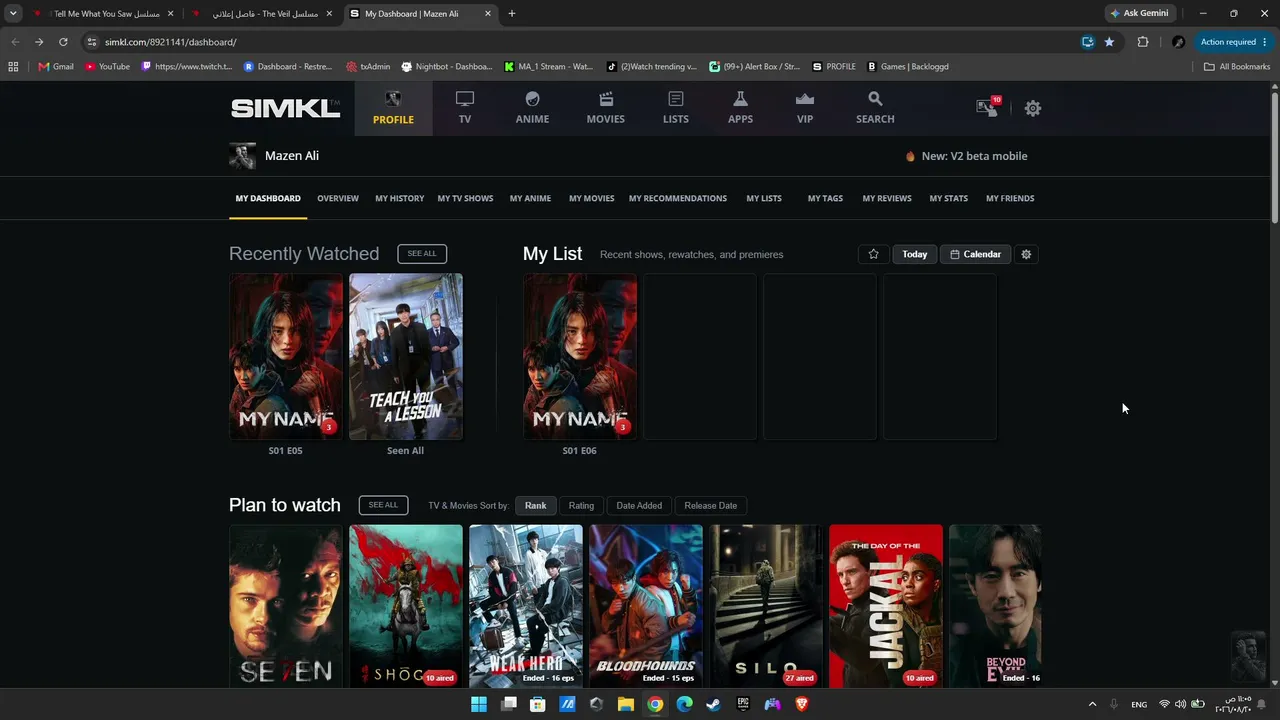Open the YouTube bookmark
The width and height of the screenshot is (1280, 720).
coord(107,67)
